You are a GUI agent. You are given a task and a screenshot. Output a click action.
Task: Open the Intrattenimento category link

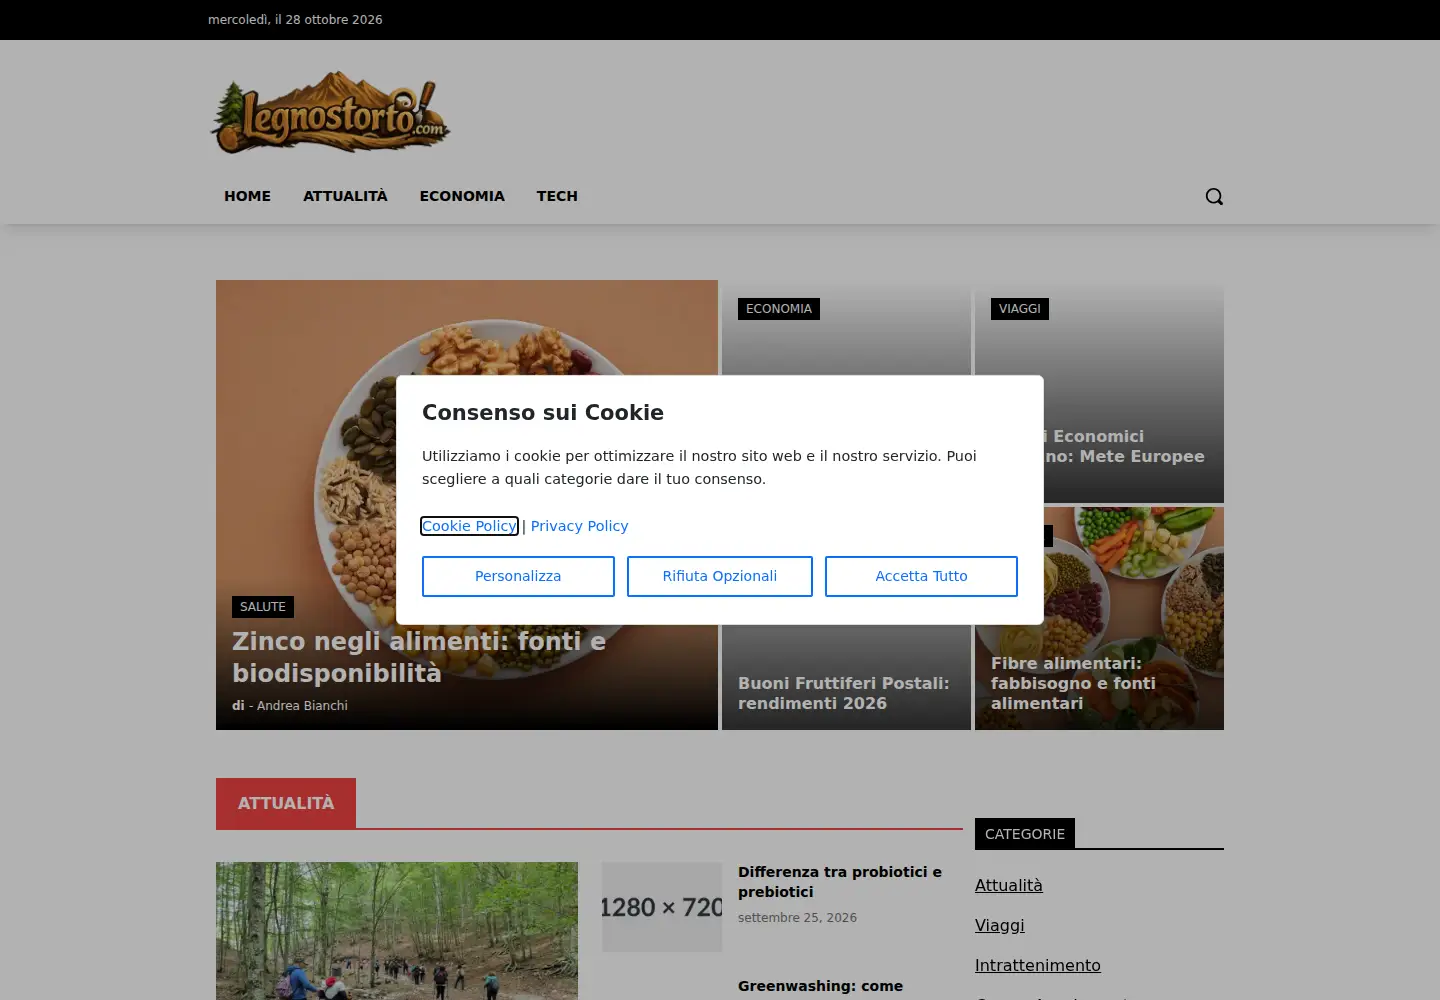pyautogui.click(x=1038, y=965)
